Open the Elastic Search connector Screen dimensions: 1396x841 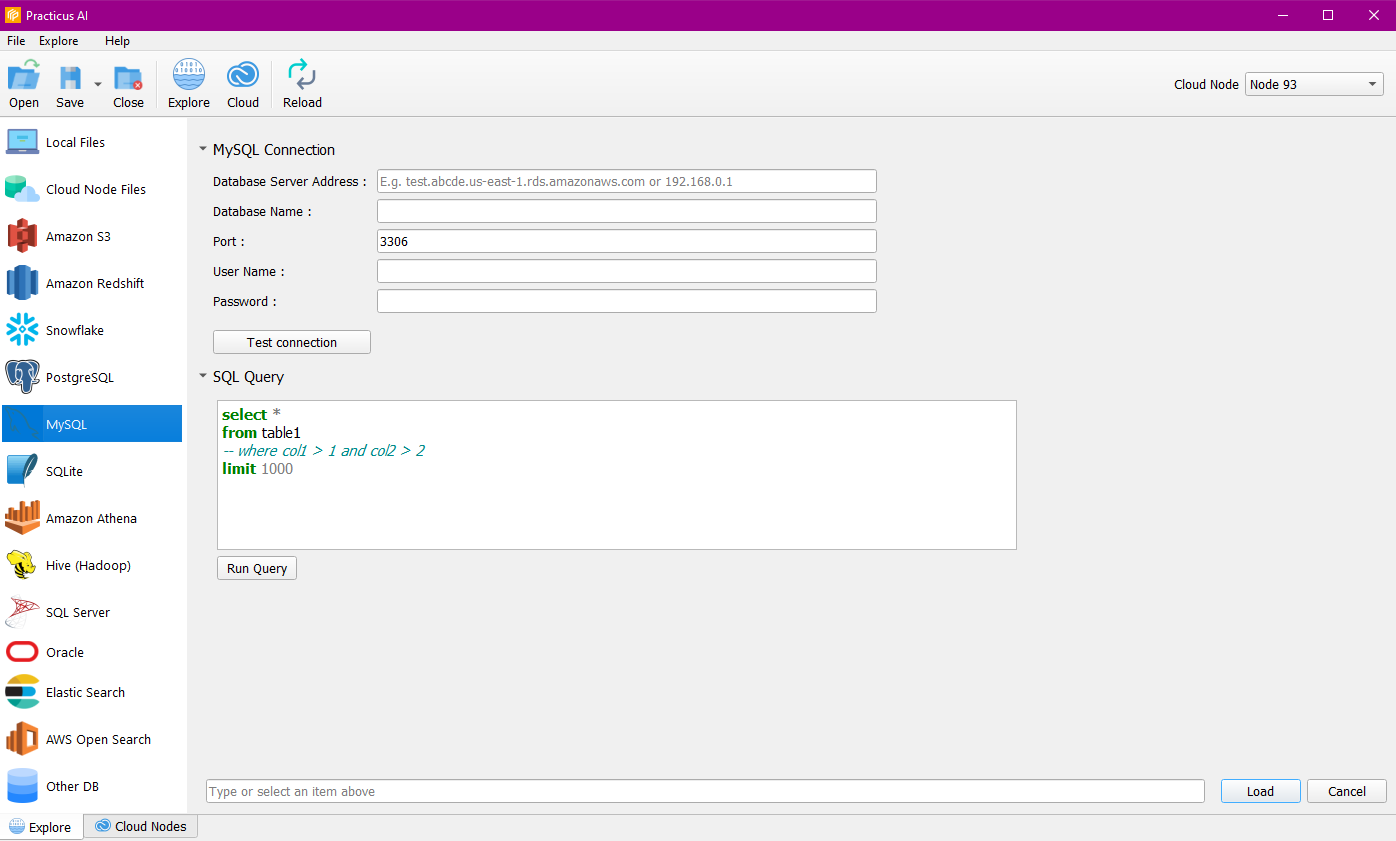pyautogui.click(x=85, y=692)
